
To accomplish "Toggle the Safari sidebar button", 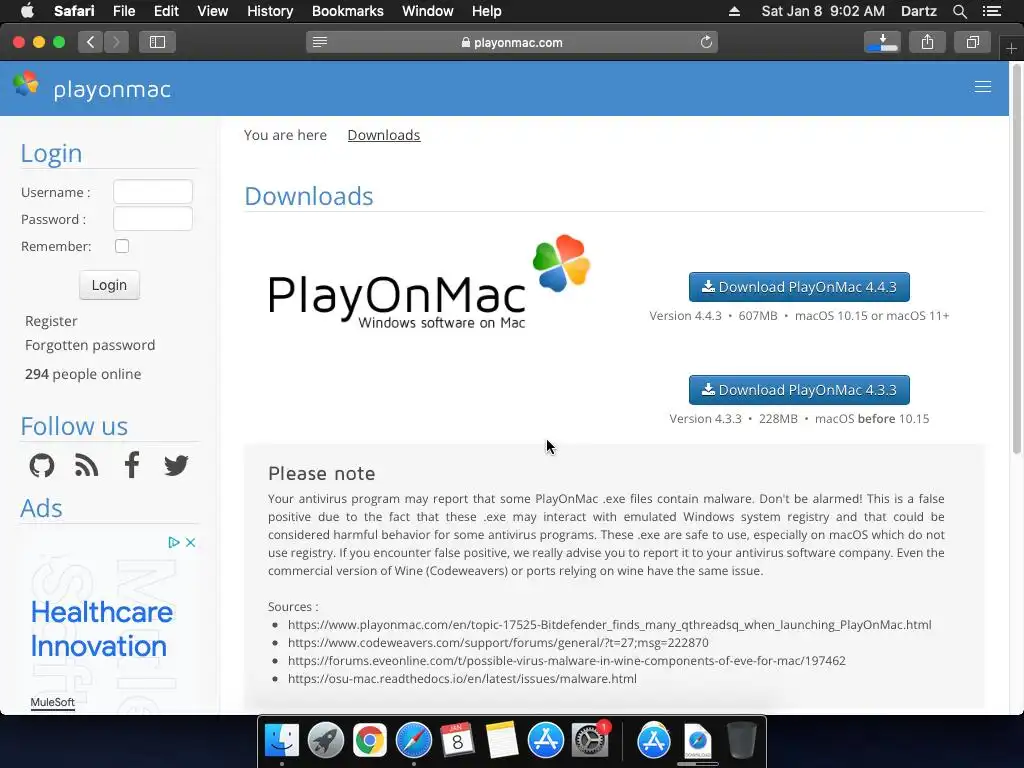I will 157,42.
